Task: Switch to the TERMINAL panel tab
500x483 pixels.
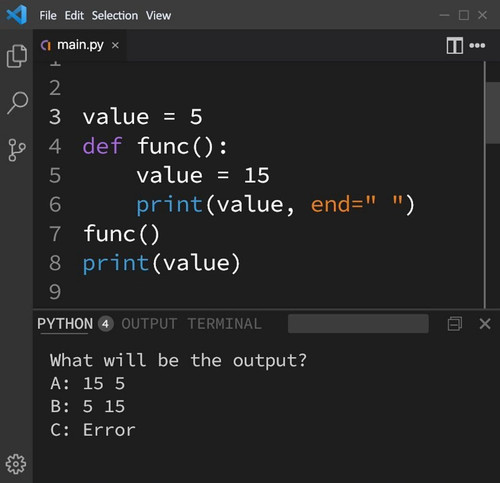Action: click(x=224, y=324)
